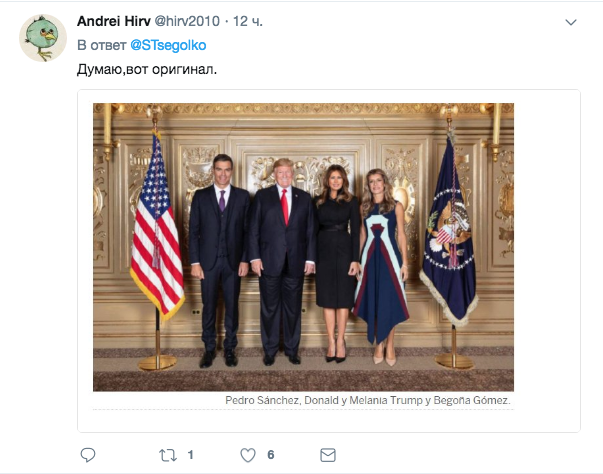This screenshot has height=474, width=603.
Task: Retweet this post using the arrows icon
Action: coord(168,455)
